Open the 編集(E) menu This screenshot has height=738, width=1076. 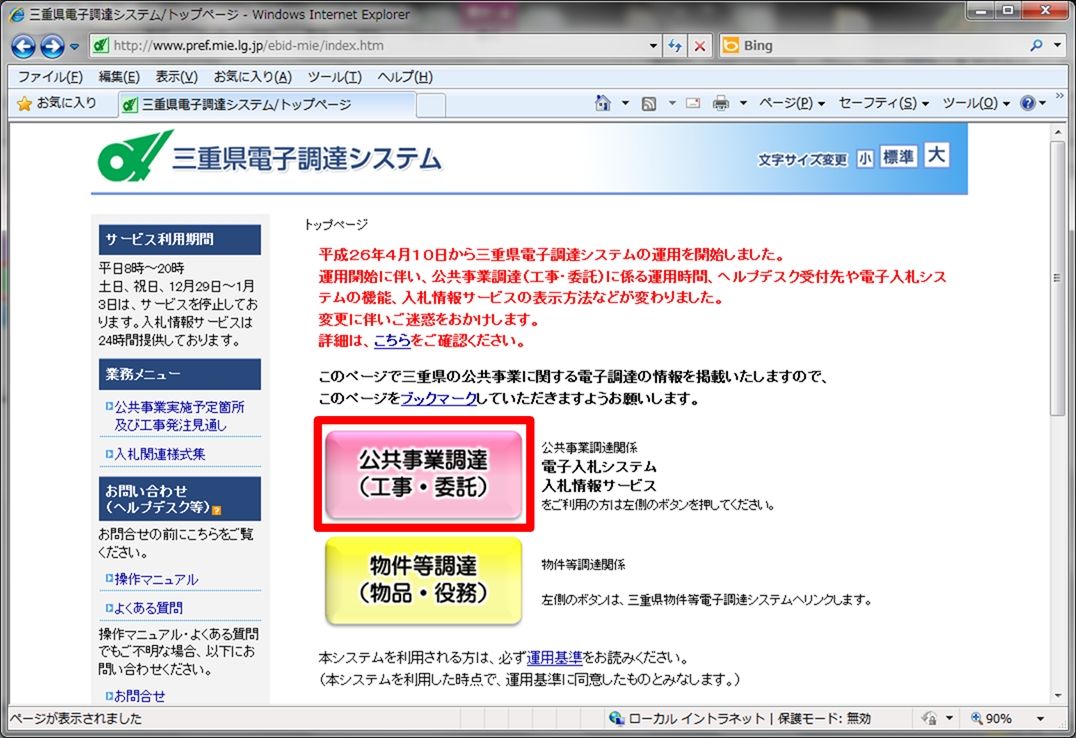(119, 77)
